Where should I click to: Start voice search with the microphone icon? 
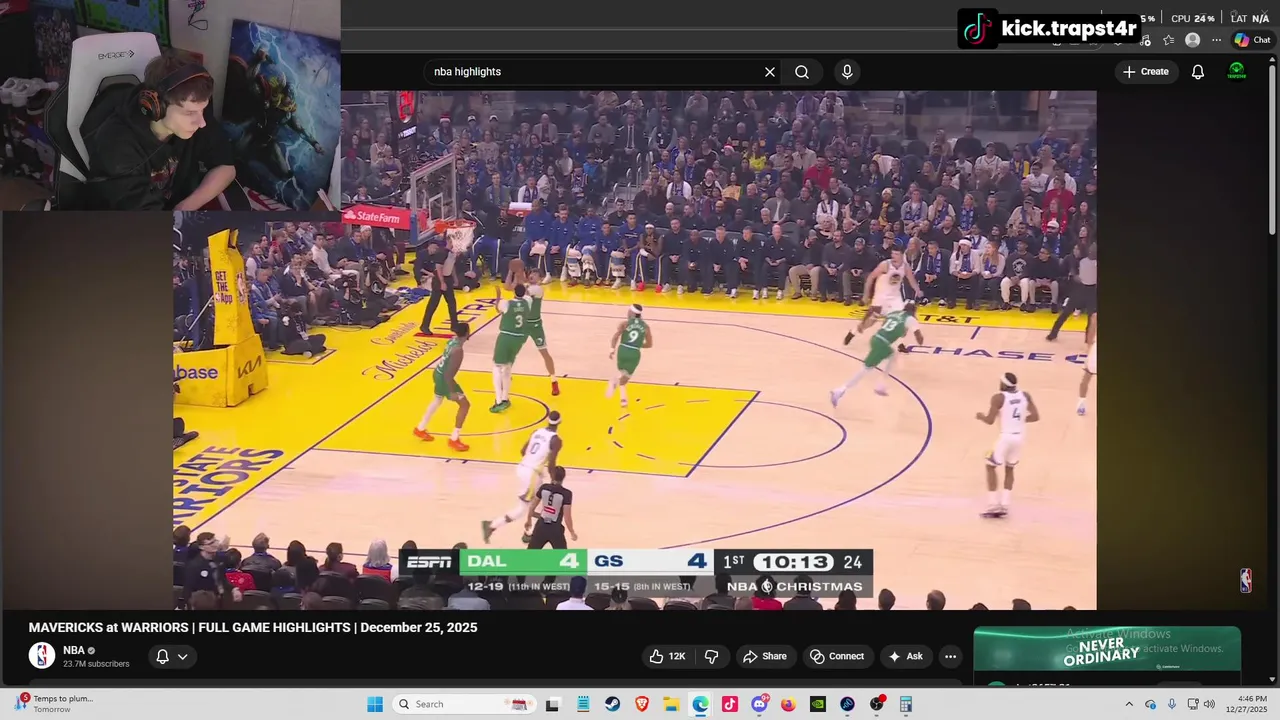point(847,72)
